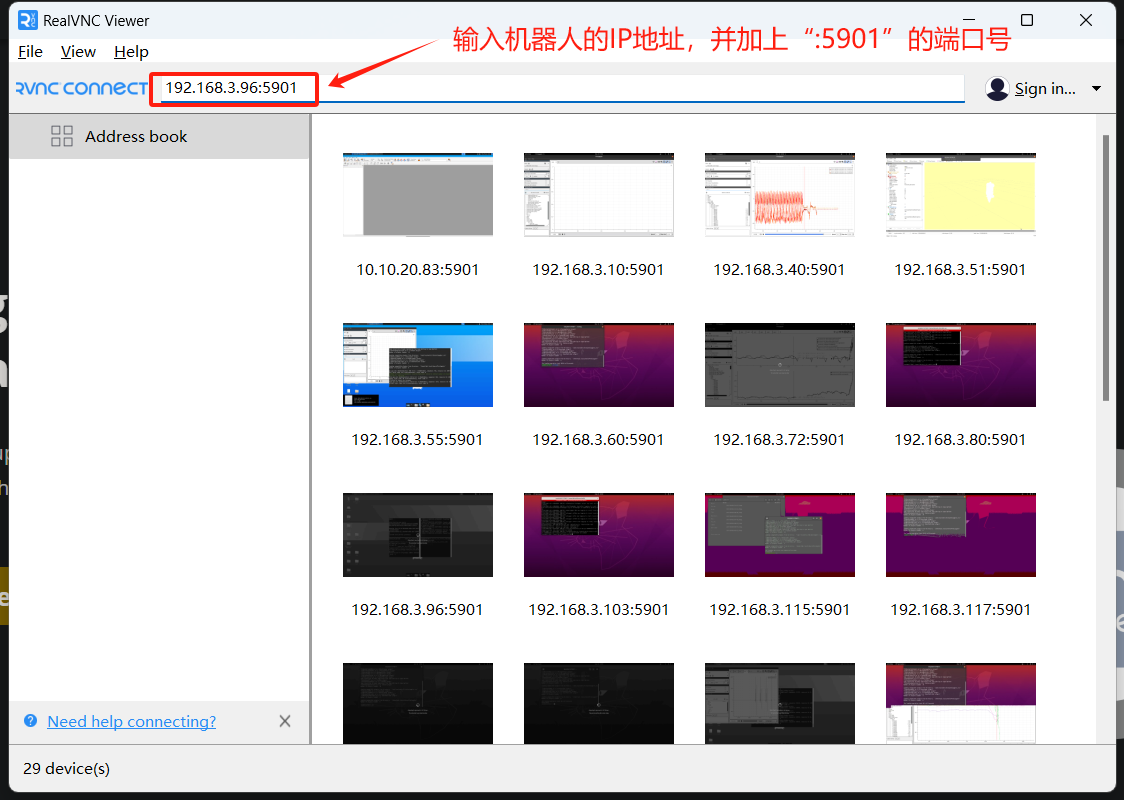
Task: Expand the Sign in dropdown arrow
Action: [x=1096, y=89]
